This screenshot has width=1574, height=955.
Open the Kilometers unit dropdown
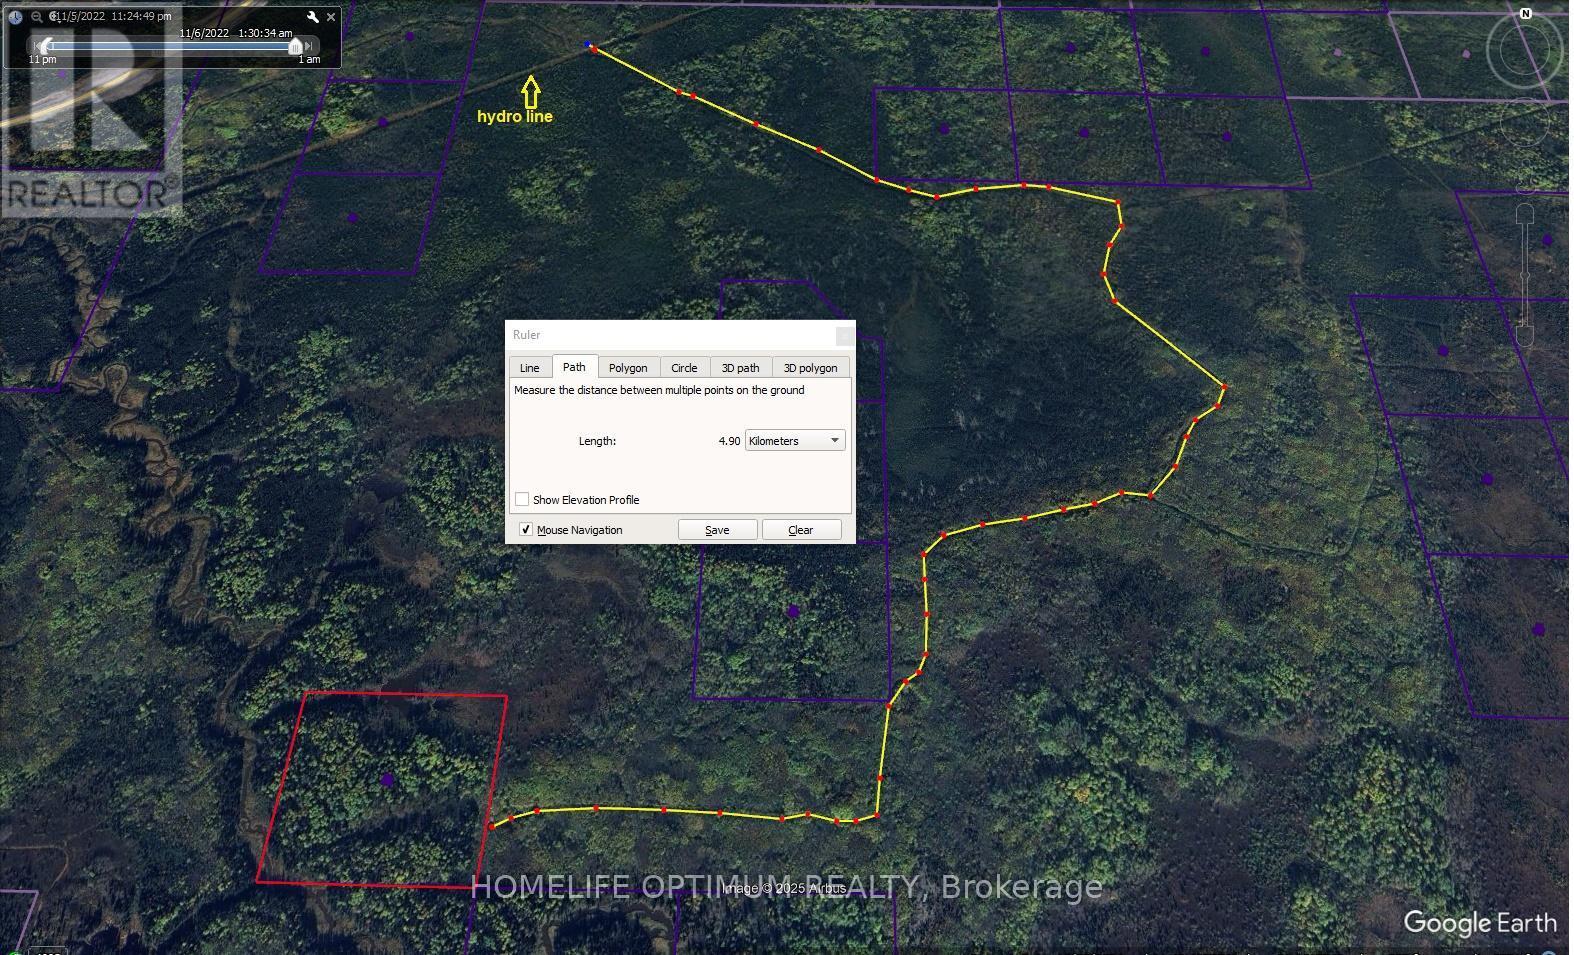(795, 440)
